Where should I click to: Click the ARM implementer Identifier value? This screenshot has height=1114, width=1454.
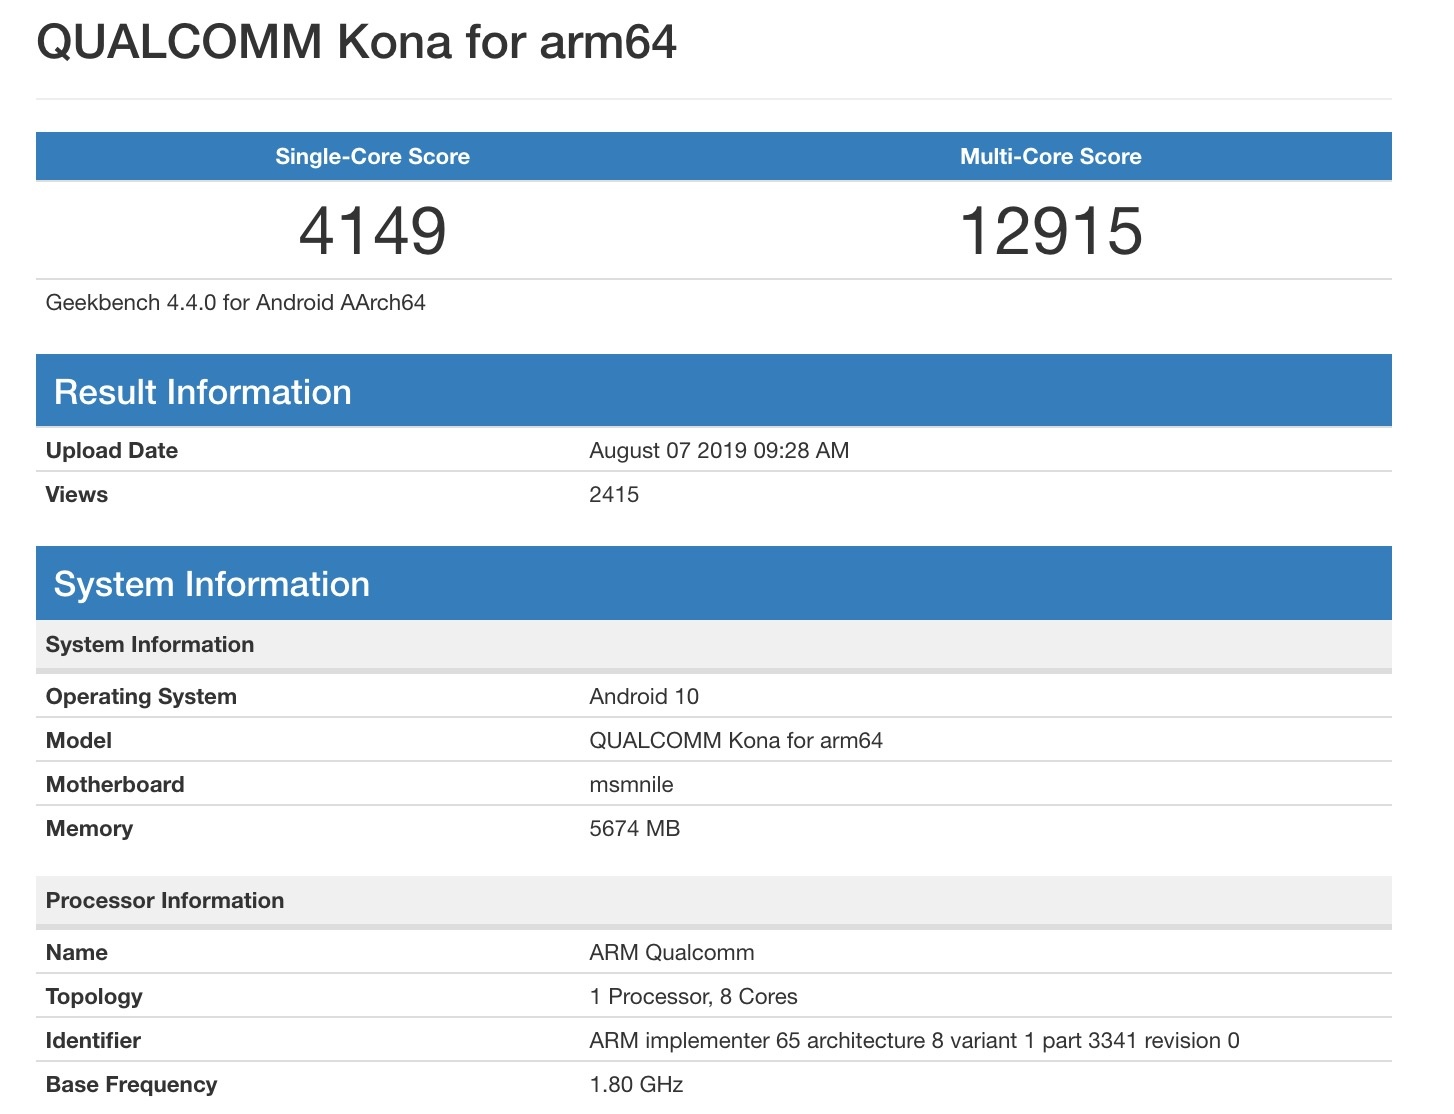(913, 1040)
